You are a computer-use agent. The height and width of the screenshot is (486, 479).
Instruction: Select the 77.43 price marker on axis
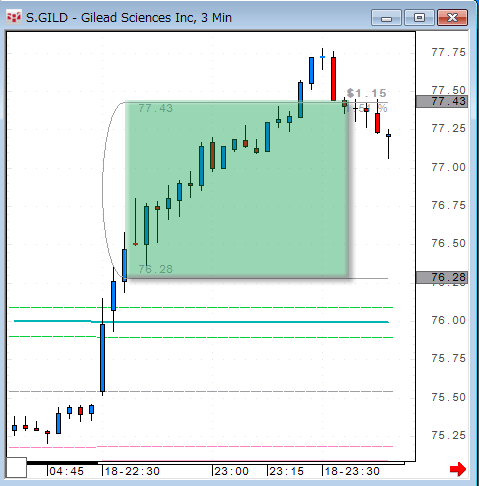click(442, 101)
